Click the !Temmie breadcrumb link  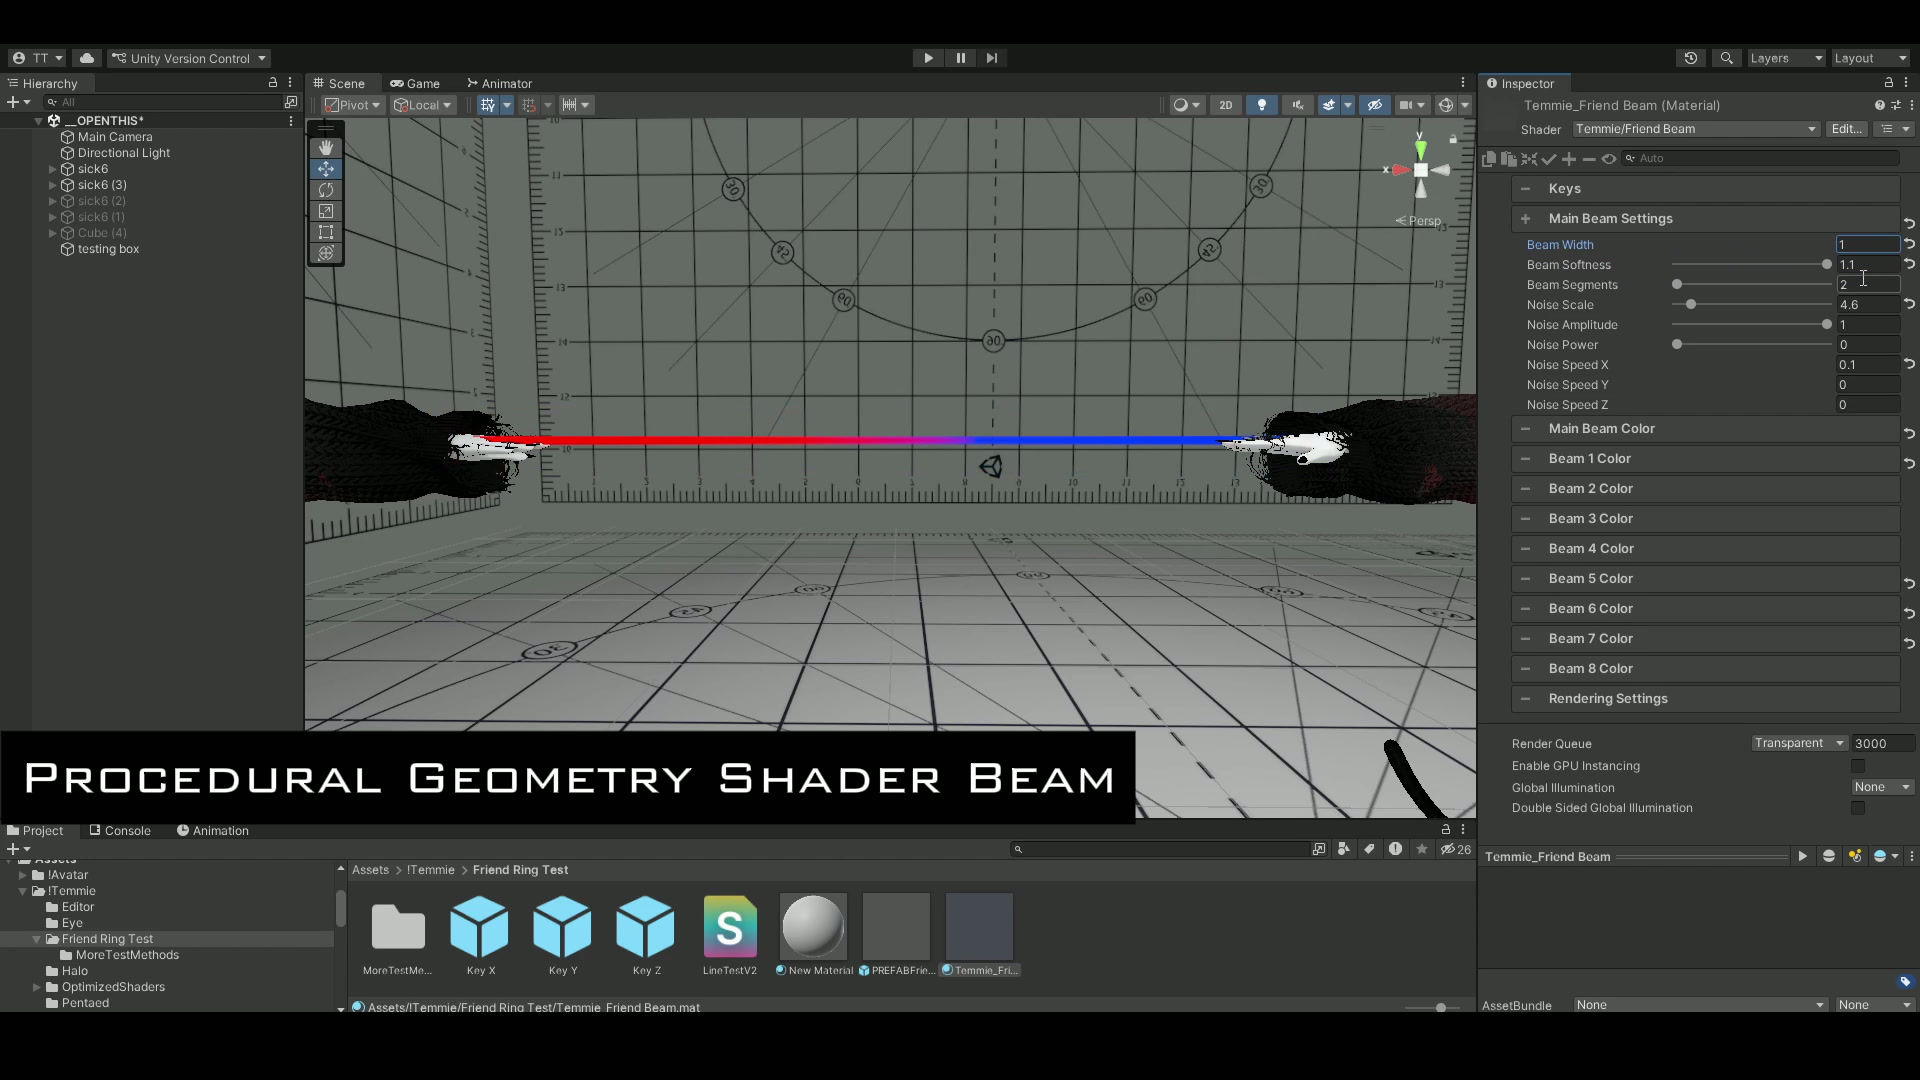click(431, 870)
